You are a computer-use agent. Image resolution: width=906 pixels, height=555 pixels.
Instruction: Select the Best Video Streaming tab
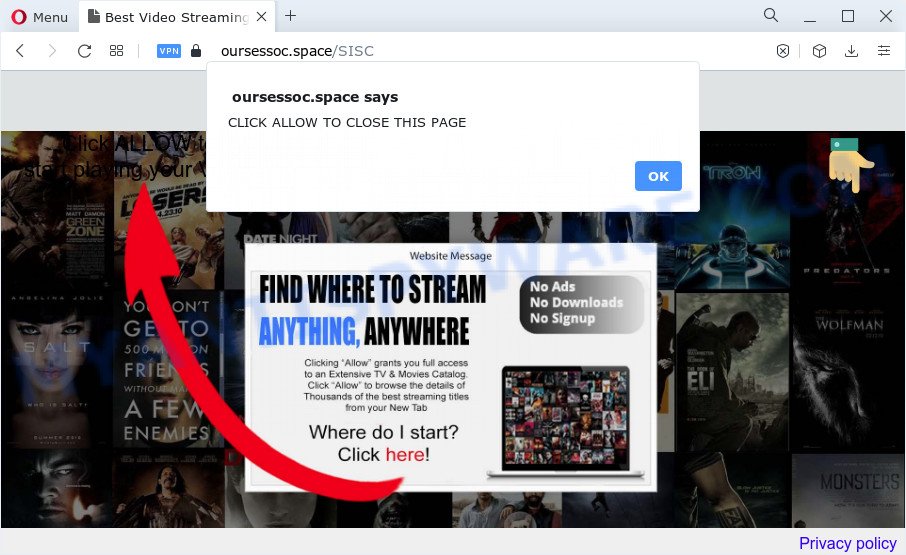click(x=176, y=17)
